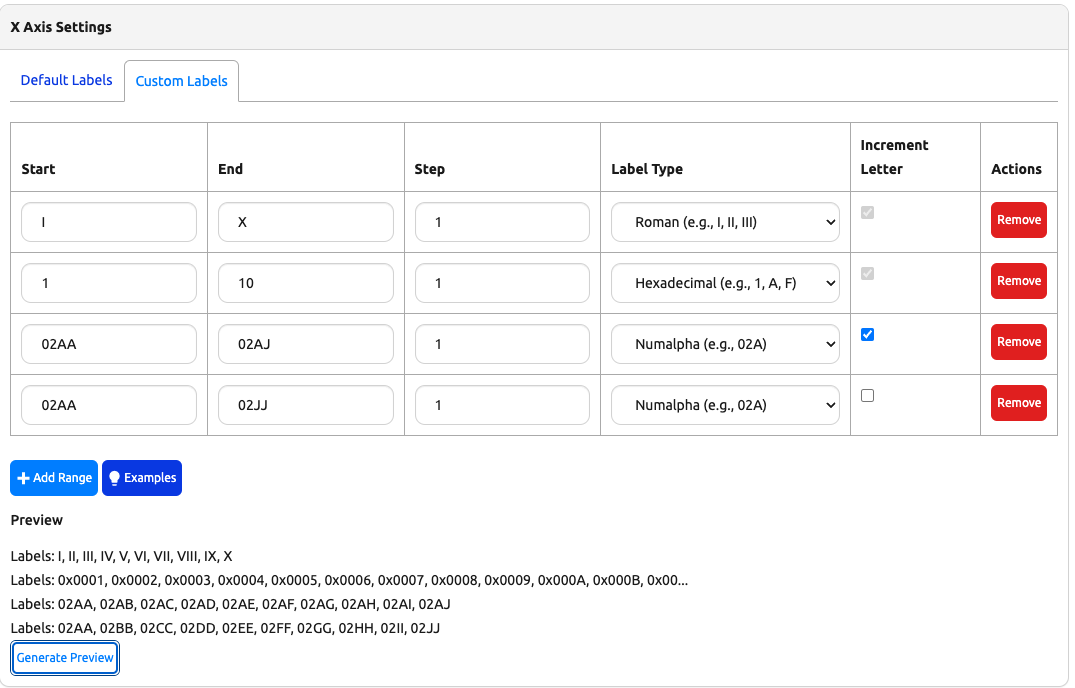This screenshot has width=1075, height=688.
Task: Switch to the Default Labels tab
Action: click(66, 80)
